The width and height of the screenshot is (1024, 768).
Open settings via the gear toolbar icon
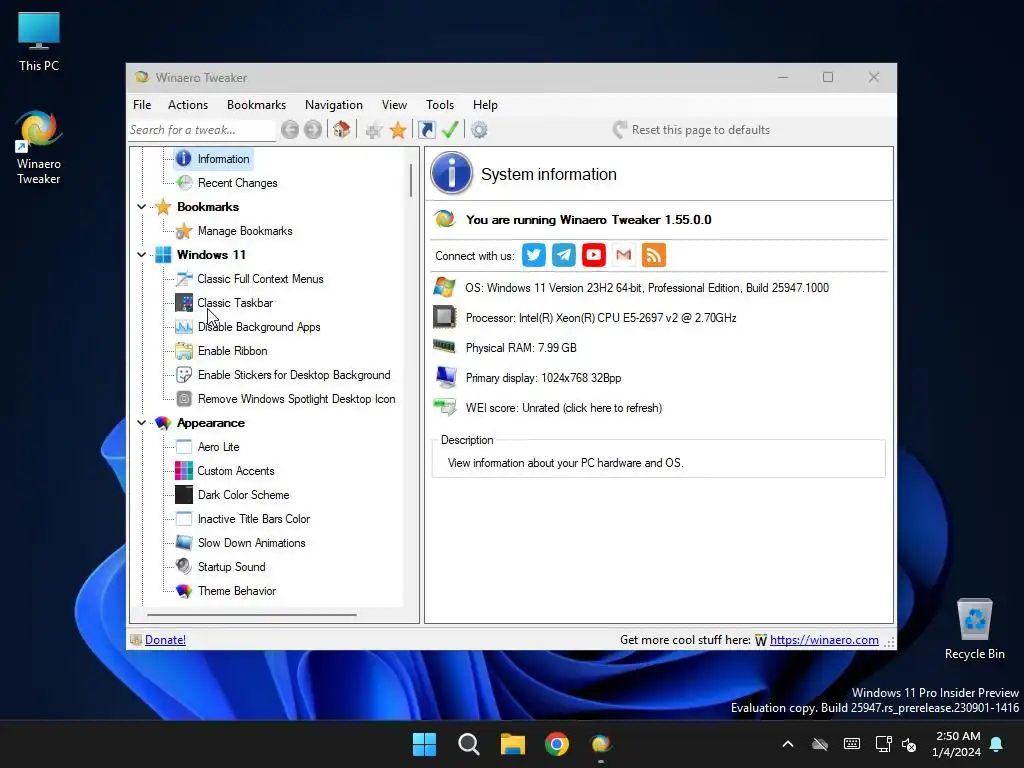(479, 130)
